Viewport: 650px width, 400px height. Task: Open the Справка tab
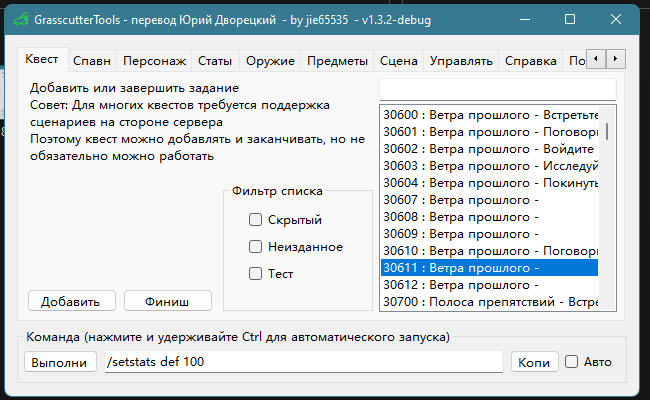tap(530, 61)
